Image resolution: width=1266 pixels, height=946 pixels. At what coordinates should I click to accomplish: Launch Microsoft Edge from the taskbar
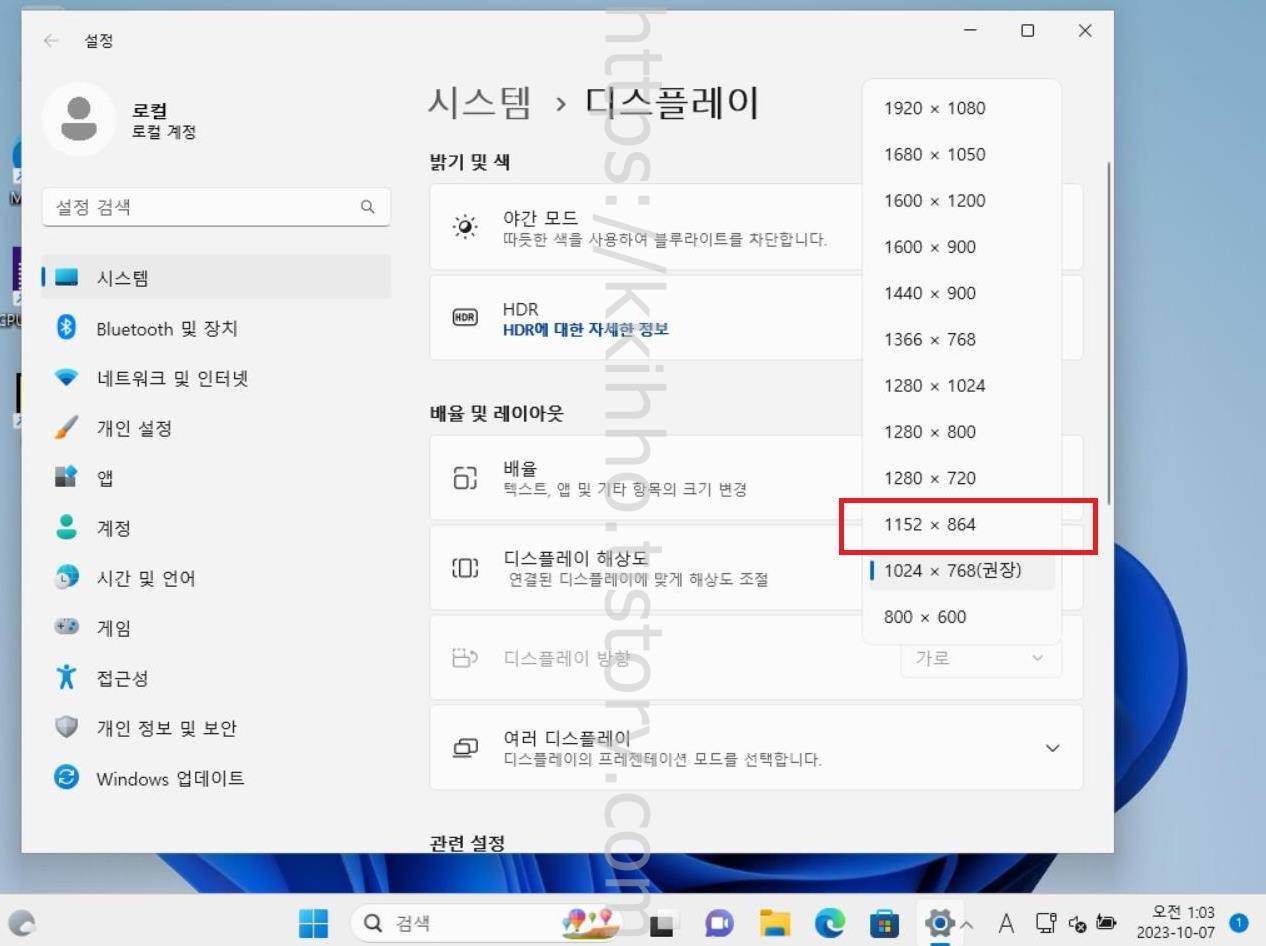[x=829, y=923]
